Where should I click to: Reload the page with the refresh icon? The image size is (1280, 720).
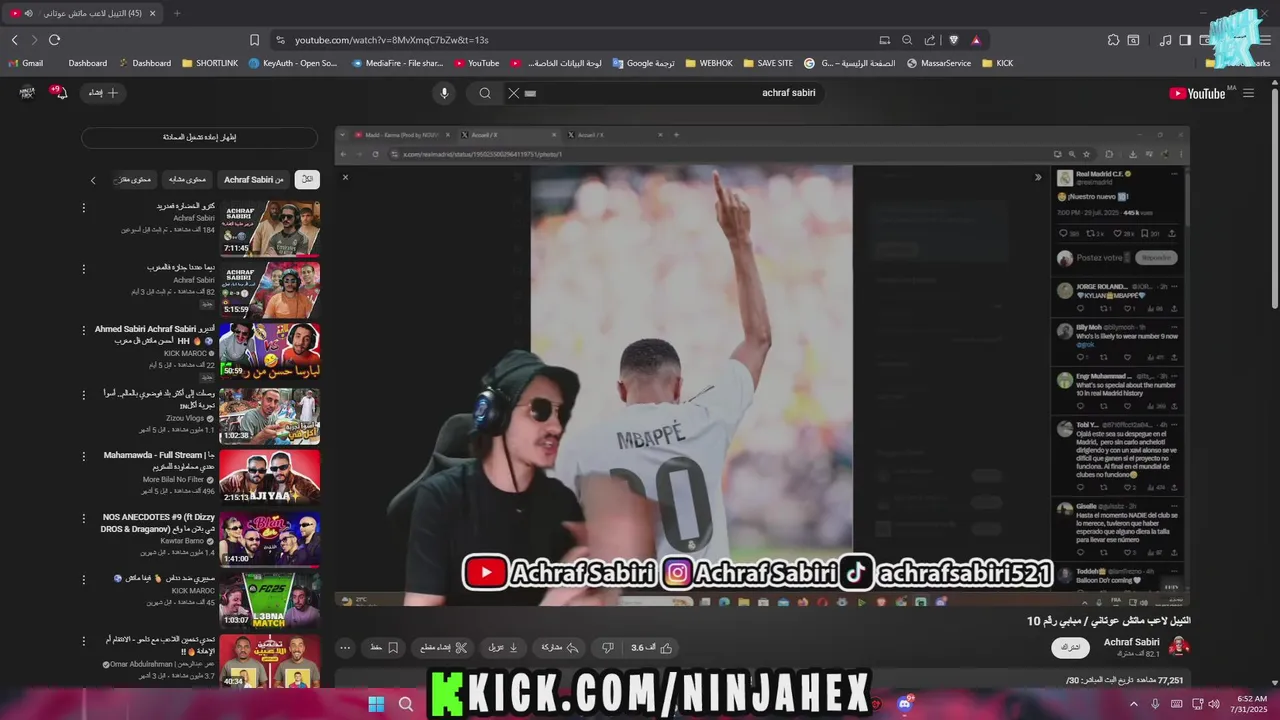[x=54, y=40]
